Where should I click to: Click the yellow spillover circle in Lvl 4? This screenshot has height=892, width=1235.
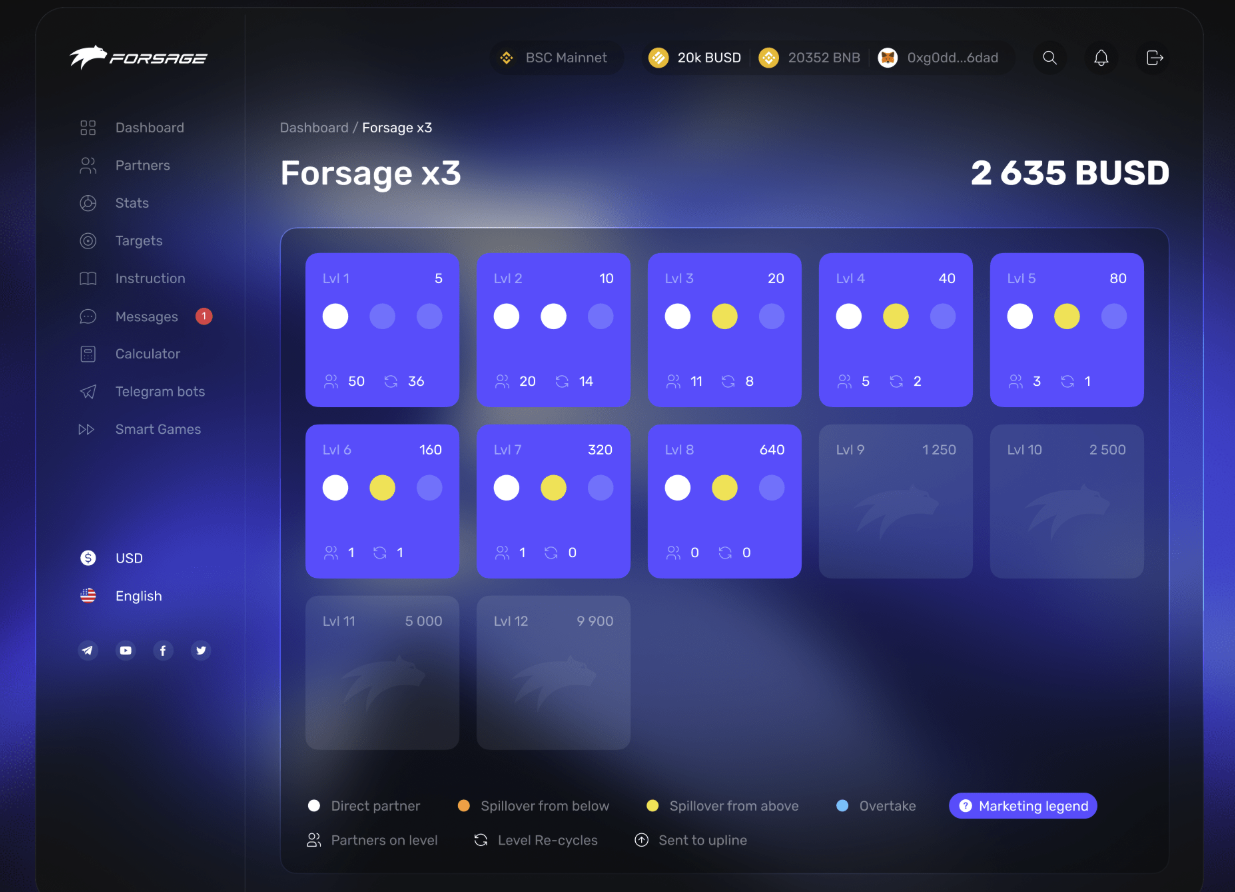tap(896, 317)
